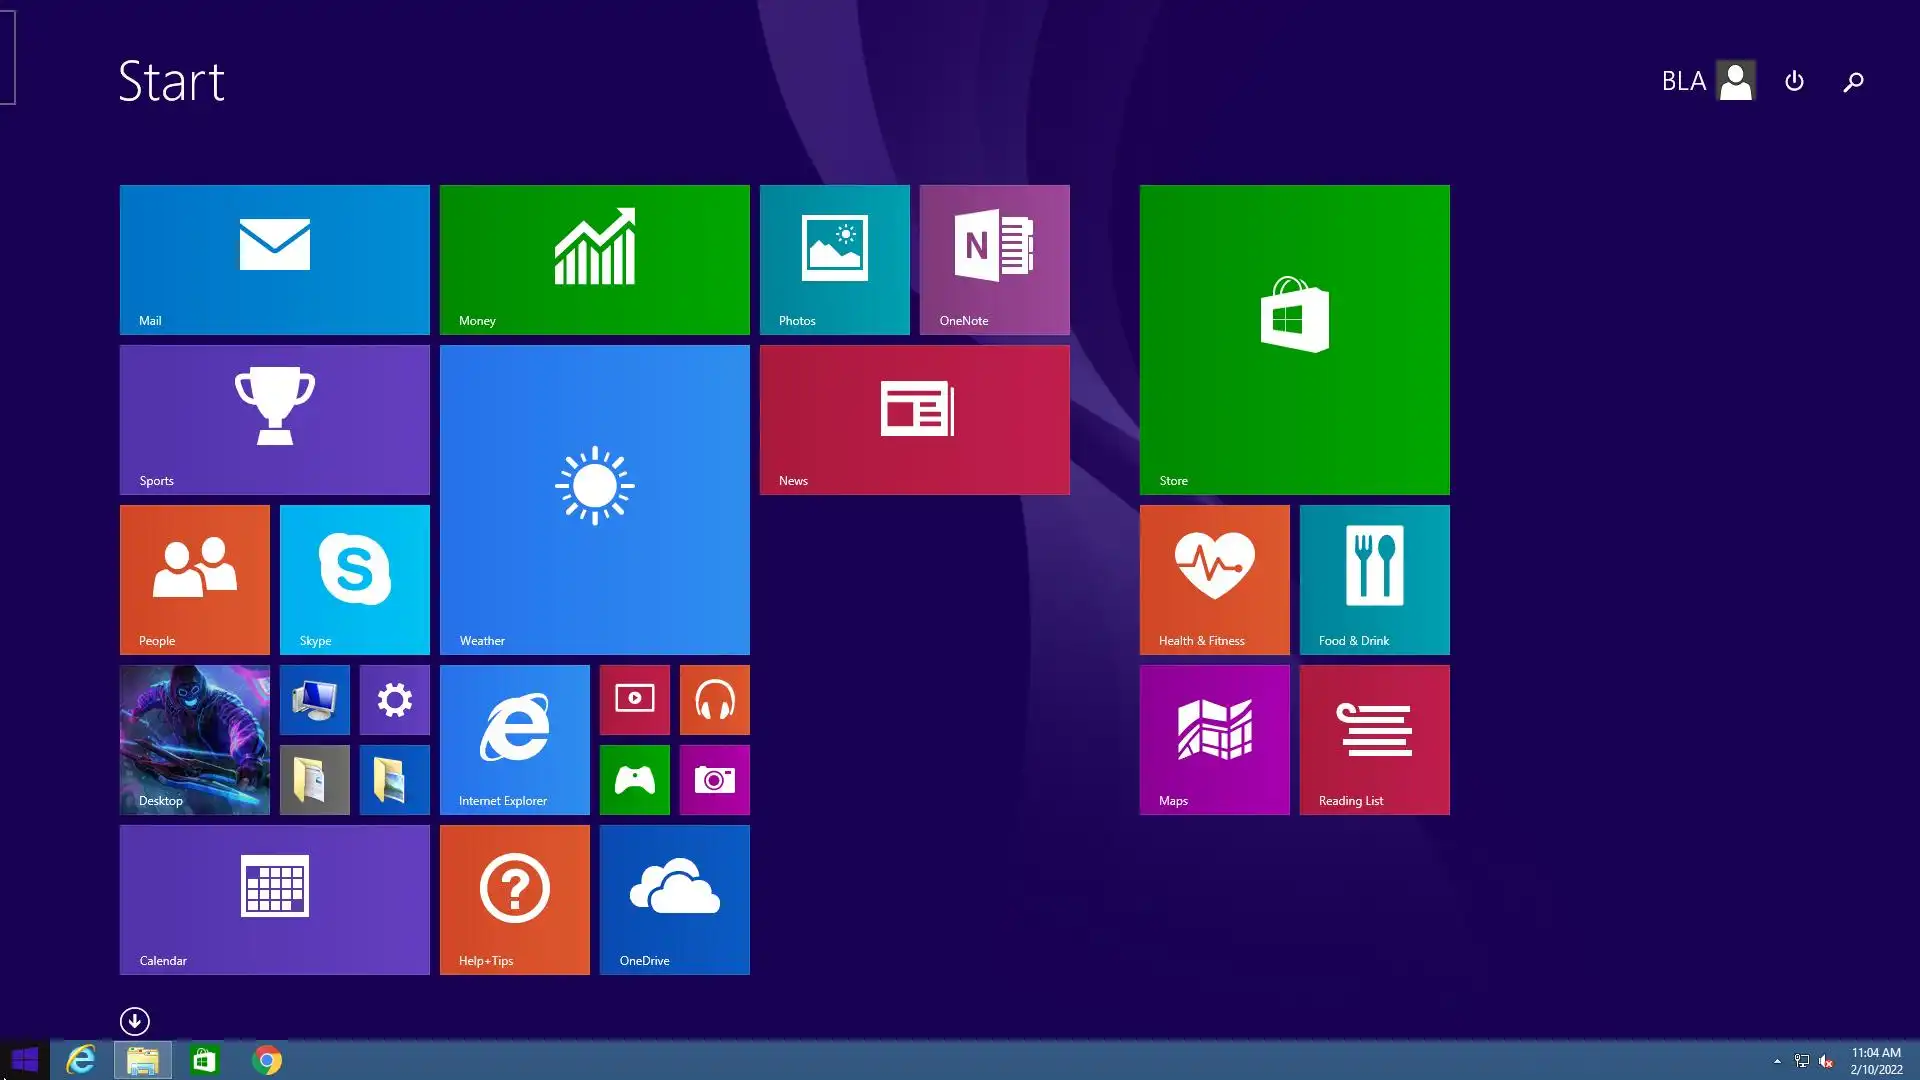Open the power options menu
Image resolution: width=1920 pixels, height=1080 pixels.
1794,81
